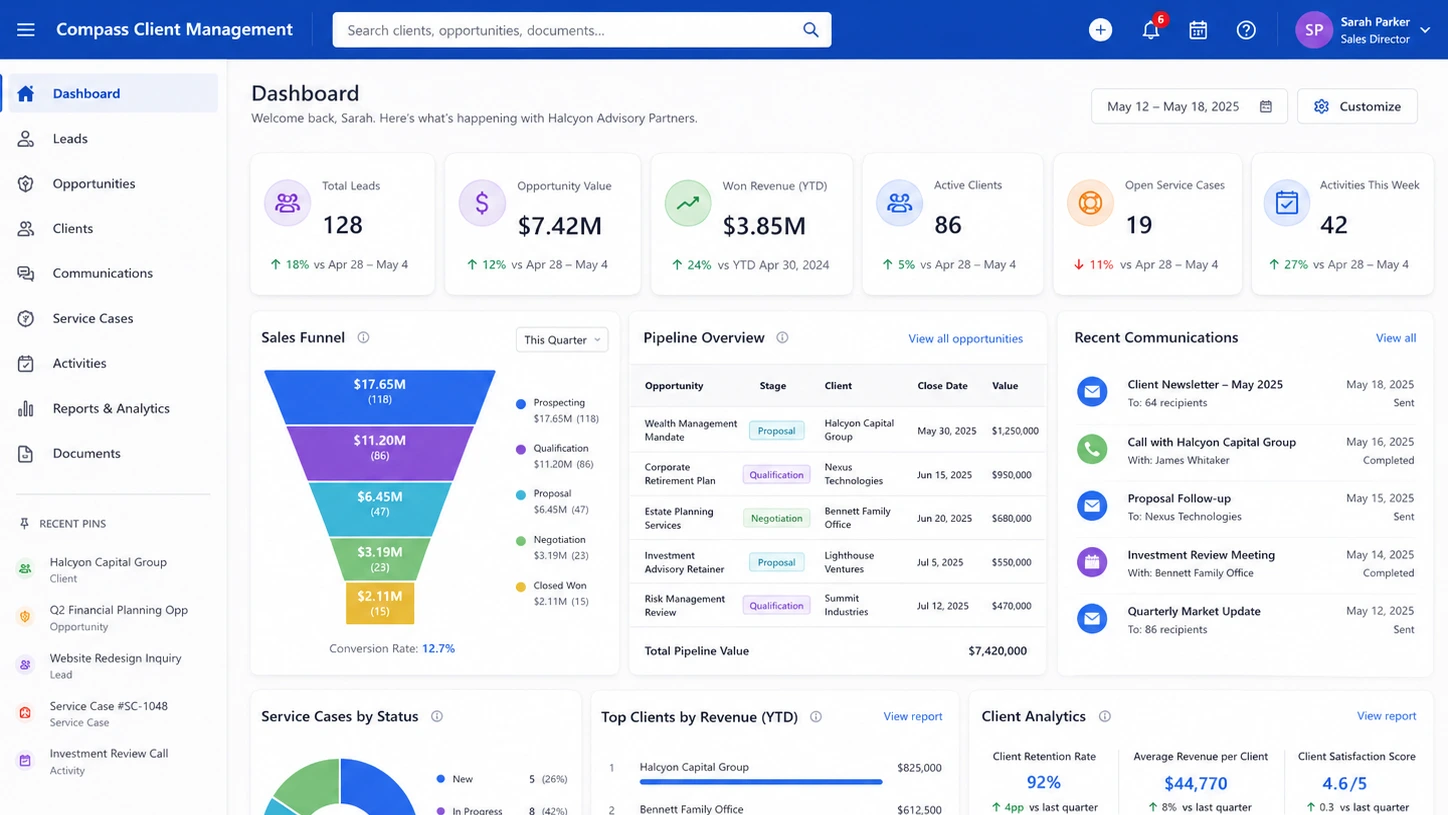Click the Quarterly Market Update email icon
Image resolution: width=1448 pixels, height=815 pixels.
[x=1092, y=619]
